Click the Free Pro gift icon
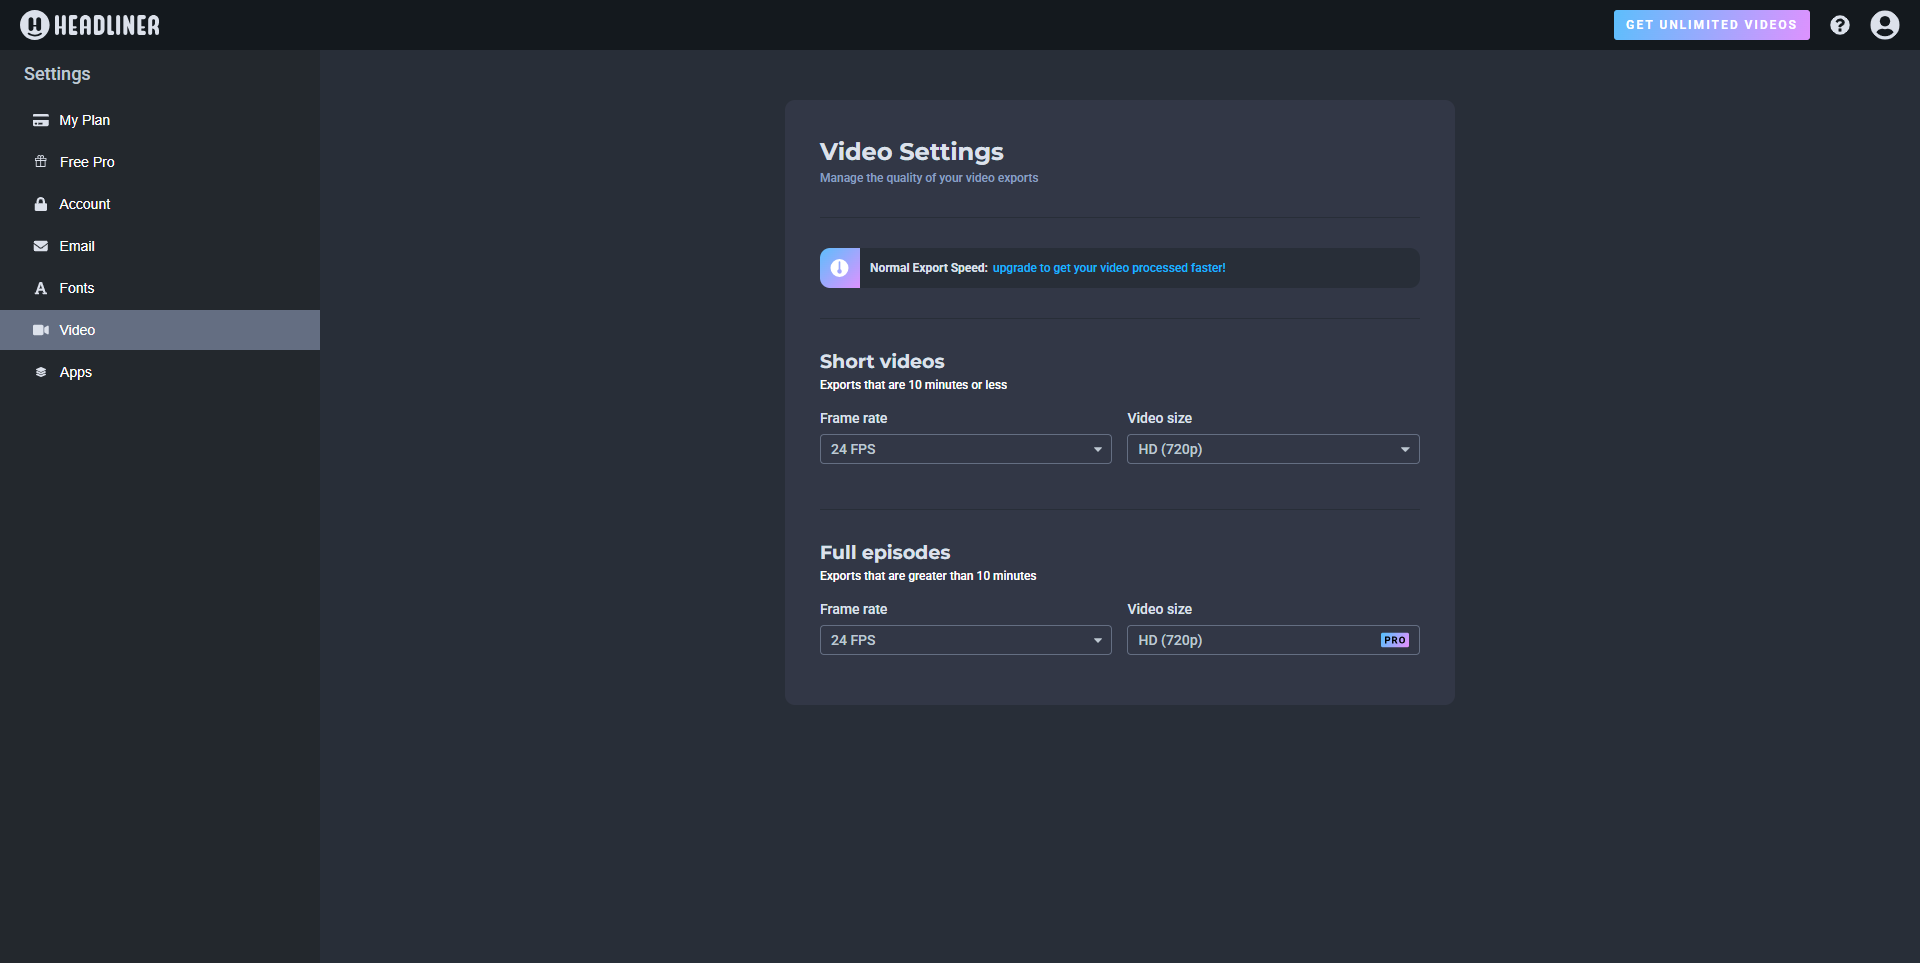This screenshot has width=1920, height=963. pos(41,162)
